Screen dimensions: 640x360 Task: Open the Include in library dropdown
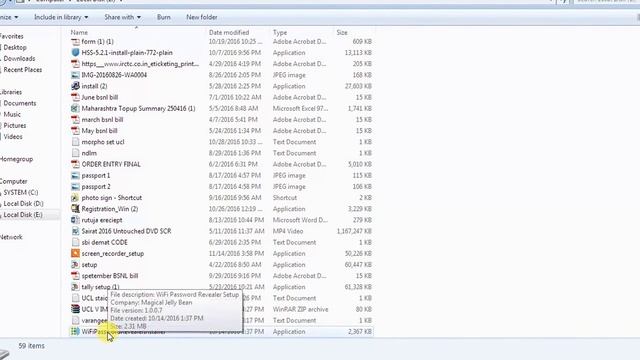pyautogui.click(x=61, y=17)
